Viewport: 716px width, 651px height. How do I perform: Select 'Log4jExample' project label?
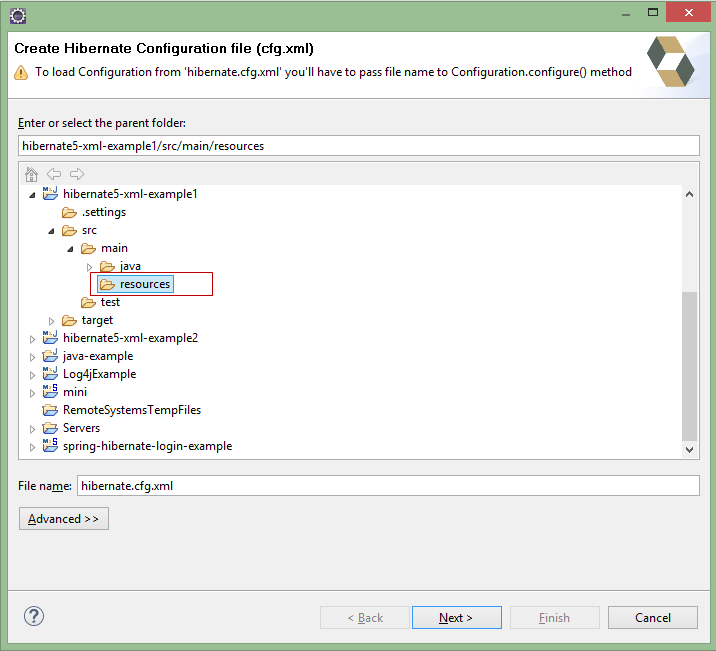click(100, 374)
